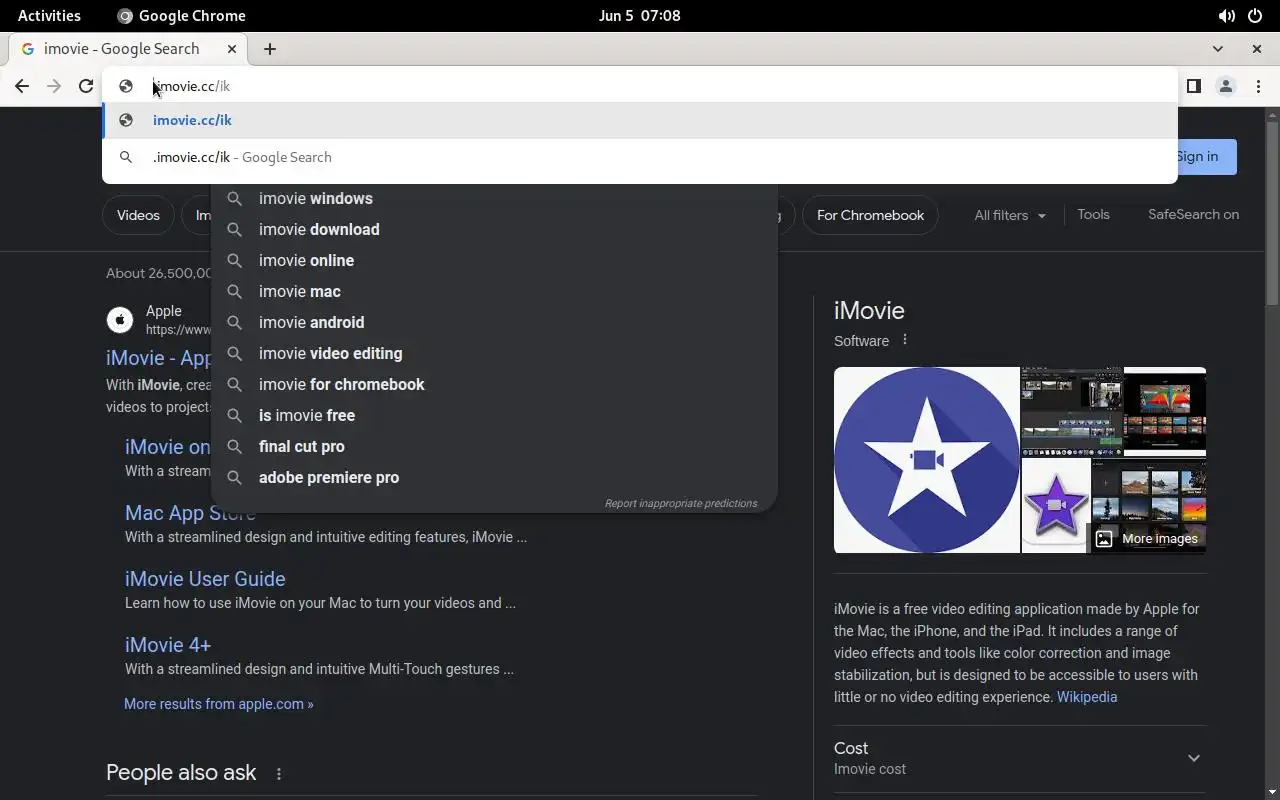Choose 'imovie online' search suggestion
Screen dimensions: 1280x800
tap(494, 260)
